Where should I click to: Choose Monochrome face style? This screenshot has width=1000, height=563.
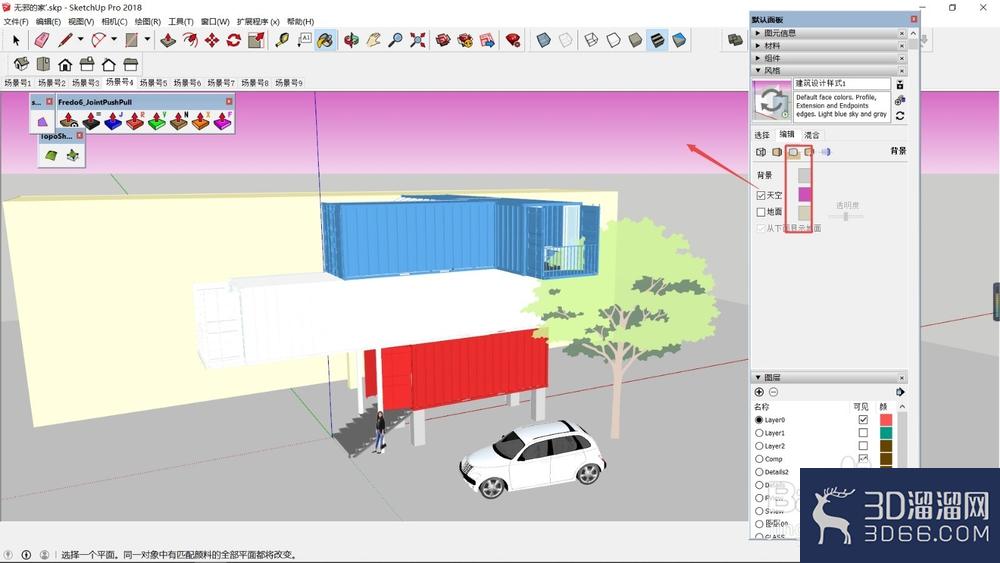click(x=680, y=40)
